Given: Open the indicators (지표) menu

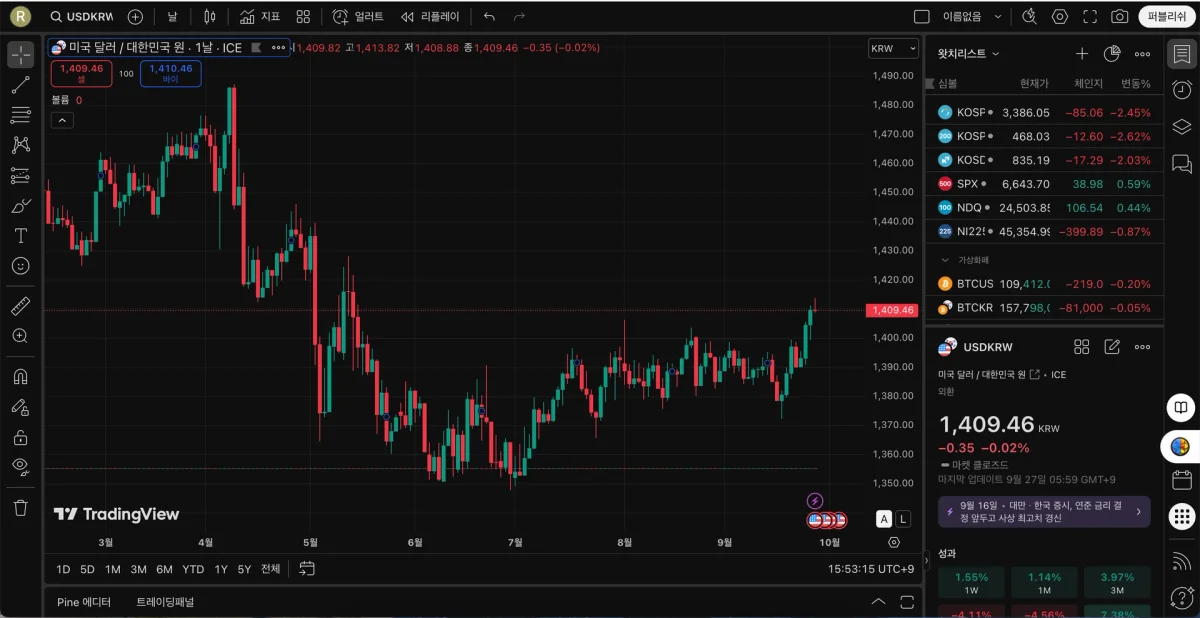Looking at the screenshot, I should pos(260,17).
